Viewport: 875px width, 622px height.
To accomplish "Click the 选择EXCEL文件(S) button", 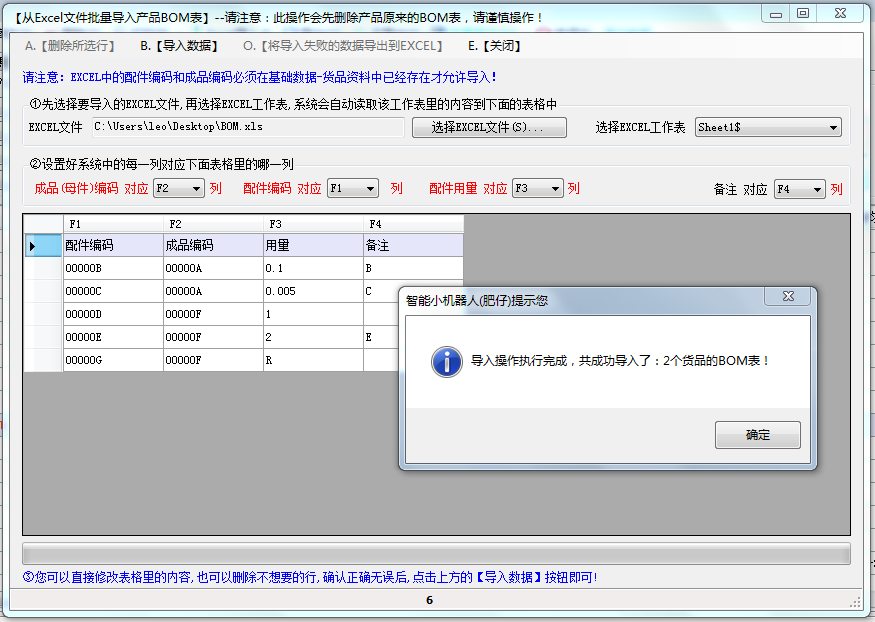I will tap(489, 127).
